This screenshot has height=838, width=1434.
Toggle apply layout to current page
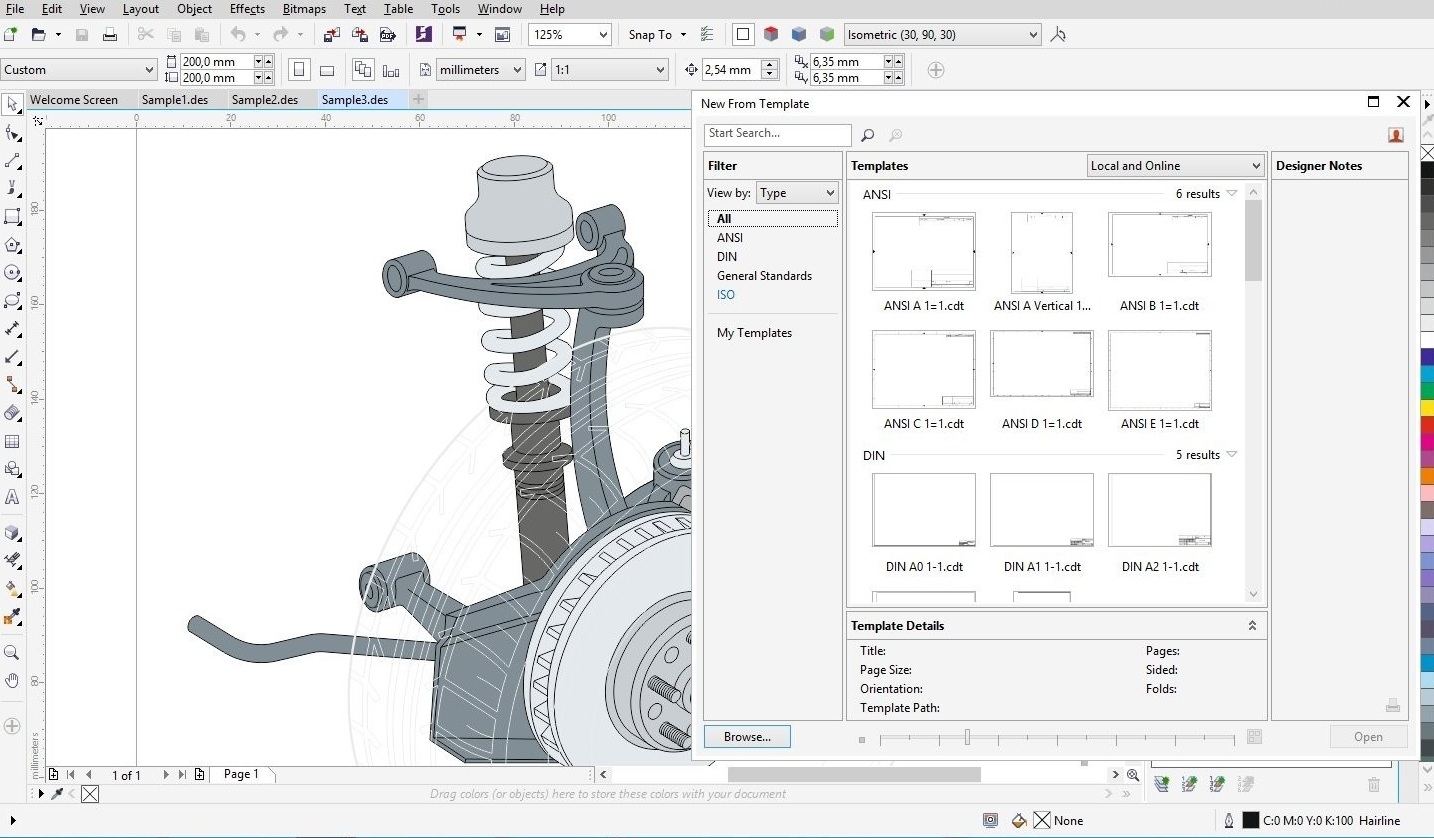(391, 70)
